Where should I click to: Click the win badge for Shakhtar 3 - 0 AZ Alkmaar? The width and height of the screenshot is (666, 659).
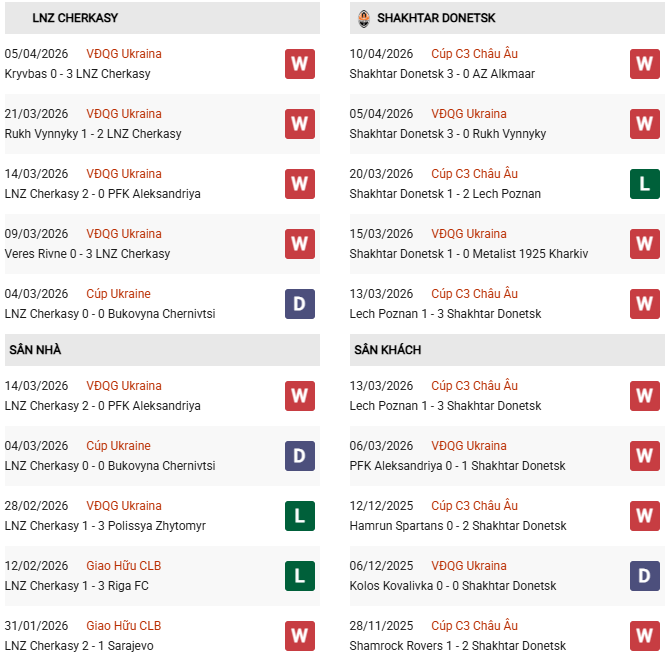(644, 64)
